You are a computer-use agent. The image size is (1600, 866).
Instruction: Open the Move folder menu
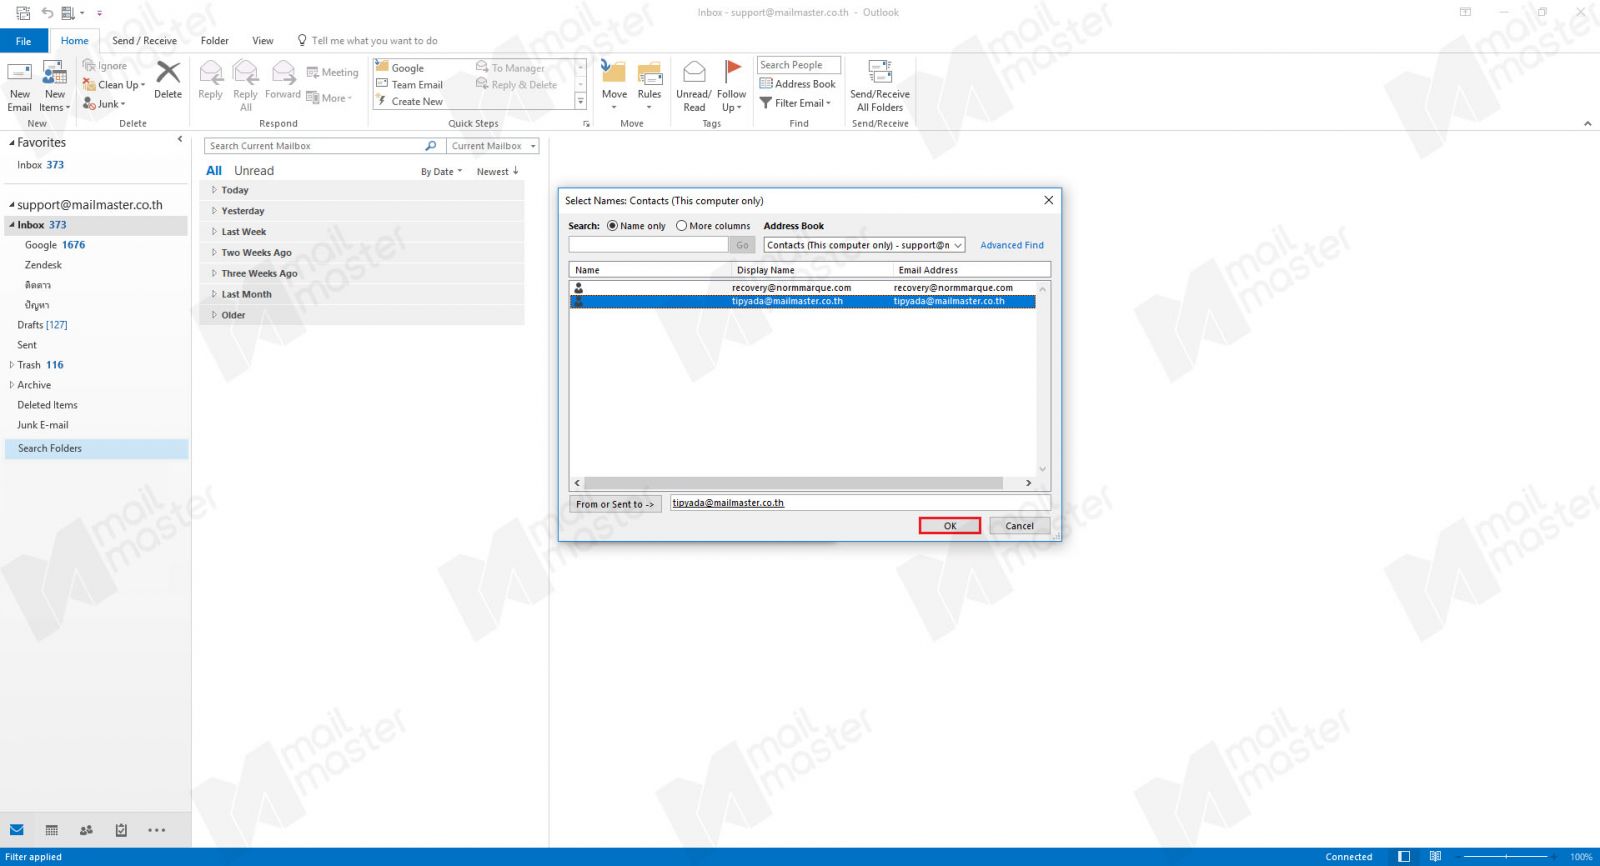pyautogui.click(x=614, y=86)
